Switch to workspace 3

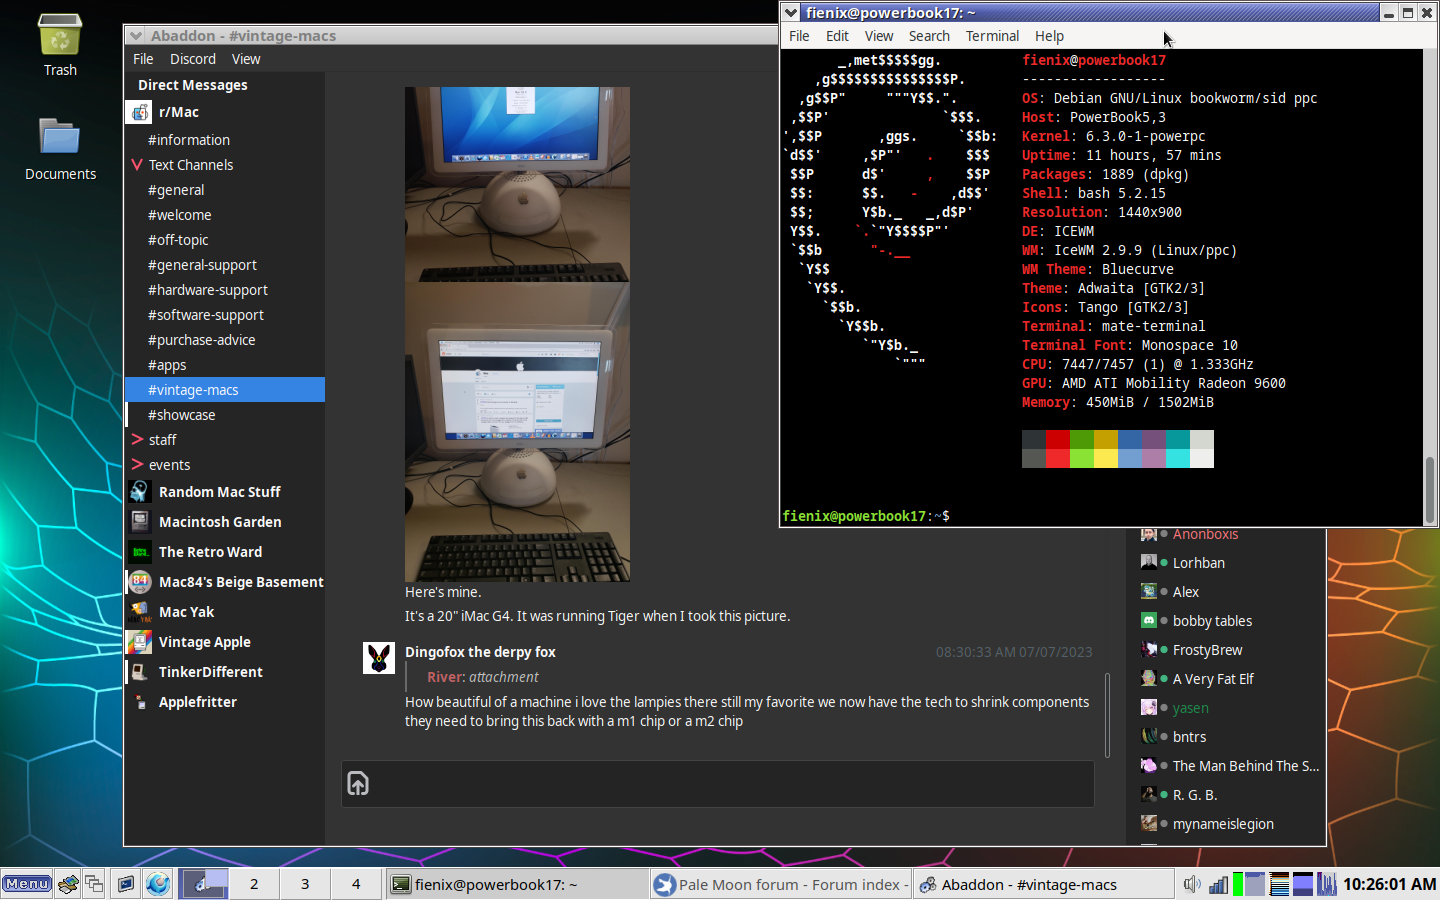point(305,884)
